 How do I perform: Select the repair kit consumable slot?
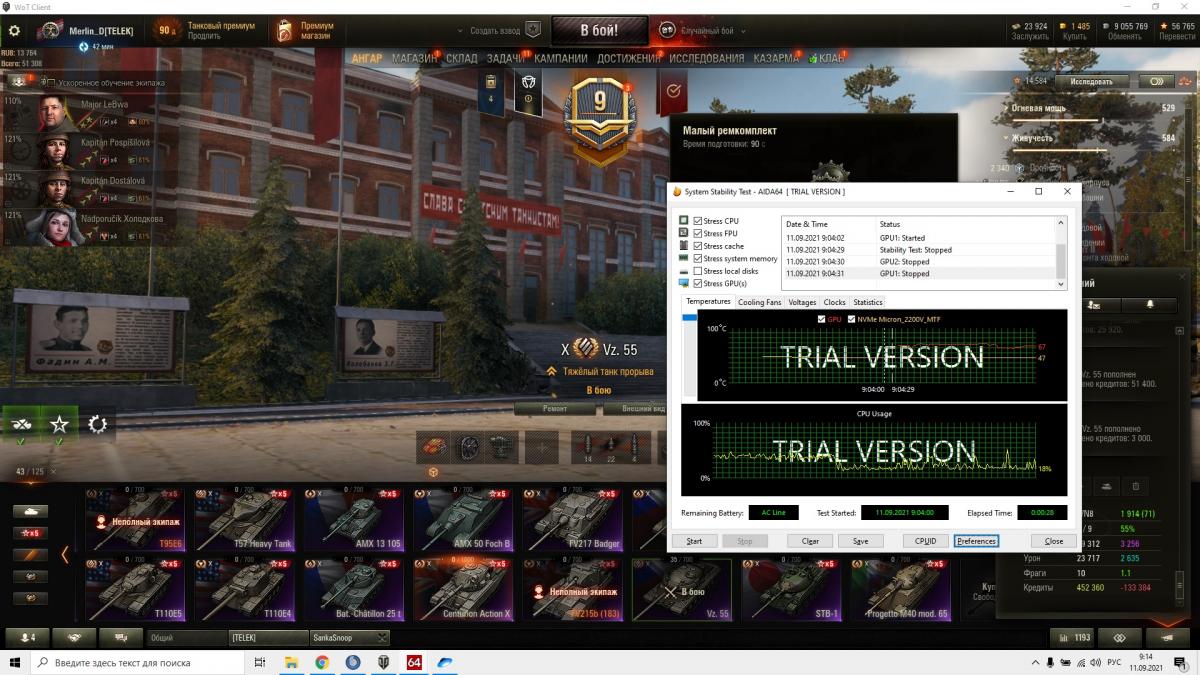tap(433, 447)
